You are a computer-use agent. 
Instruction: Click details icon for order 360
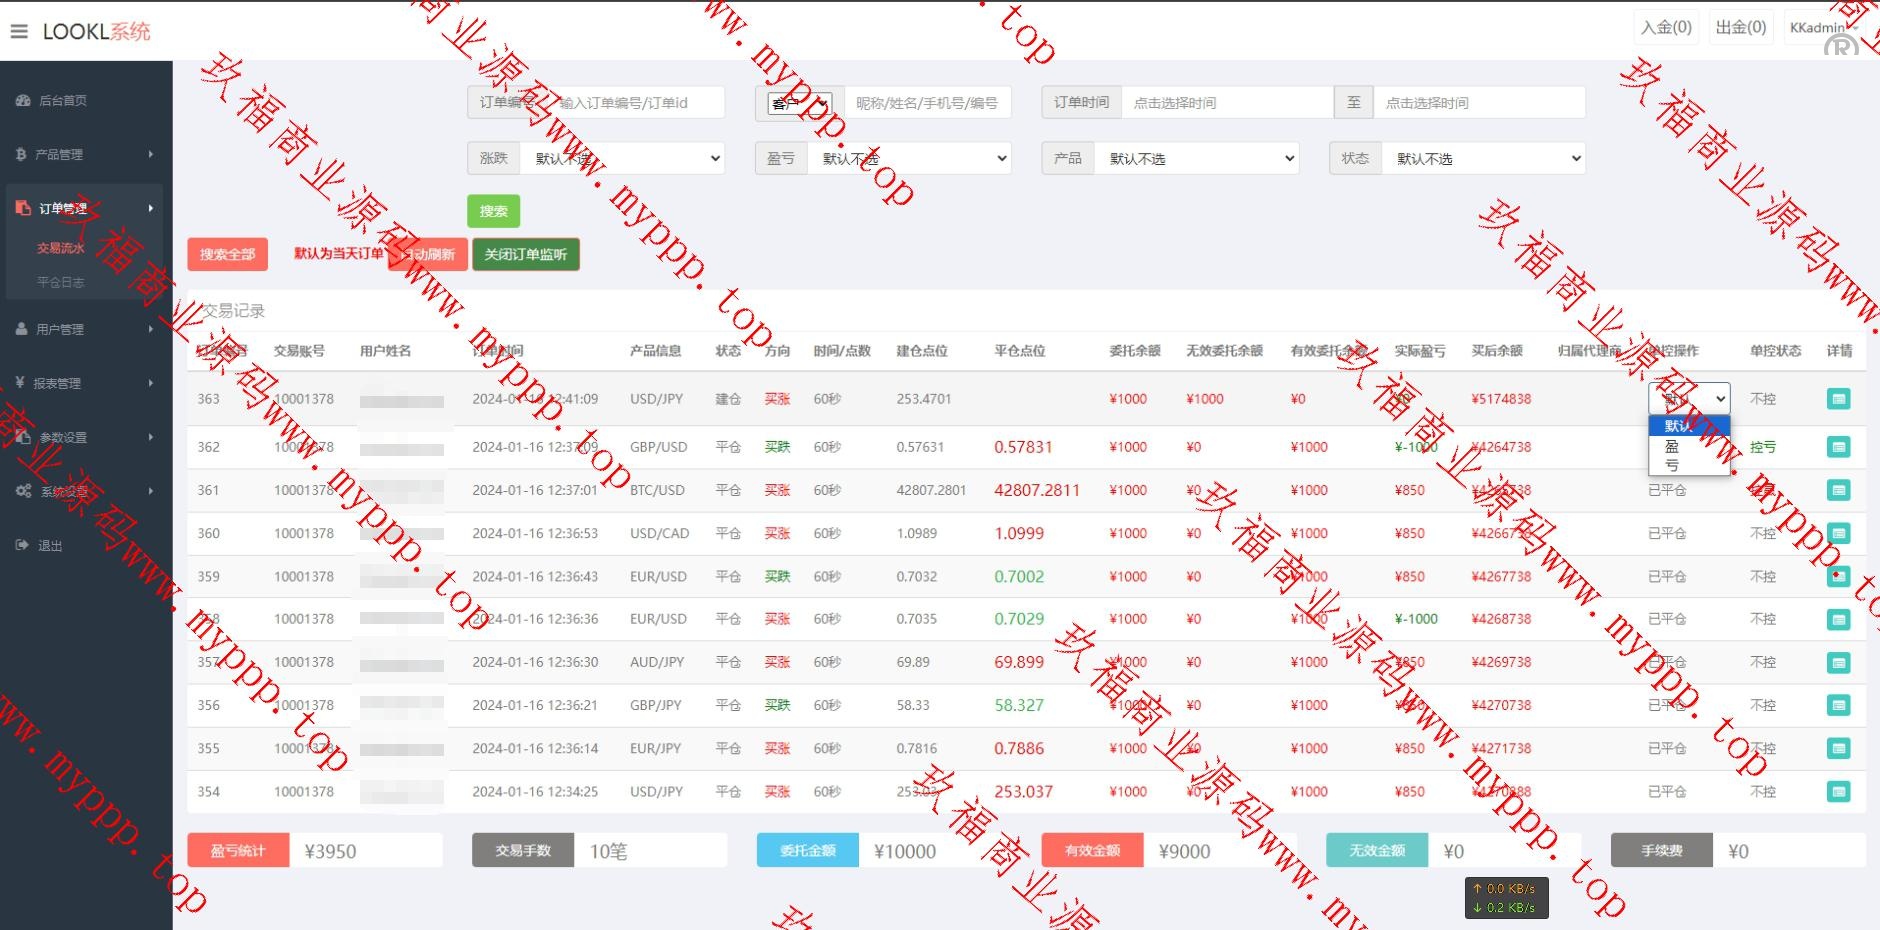(1838, 533)
